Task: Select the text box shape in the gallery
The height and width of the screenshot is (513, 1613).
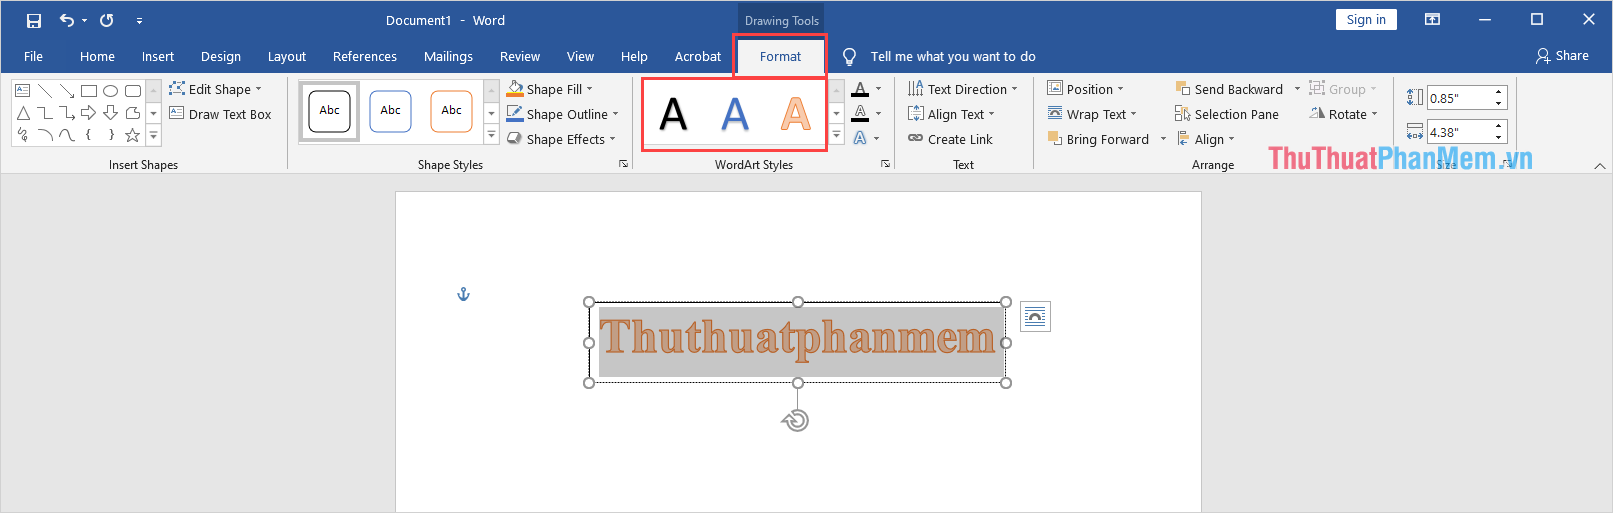Action: pyautogui.click(x=23, y=90)
